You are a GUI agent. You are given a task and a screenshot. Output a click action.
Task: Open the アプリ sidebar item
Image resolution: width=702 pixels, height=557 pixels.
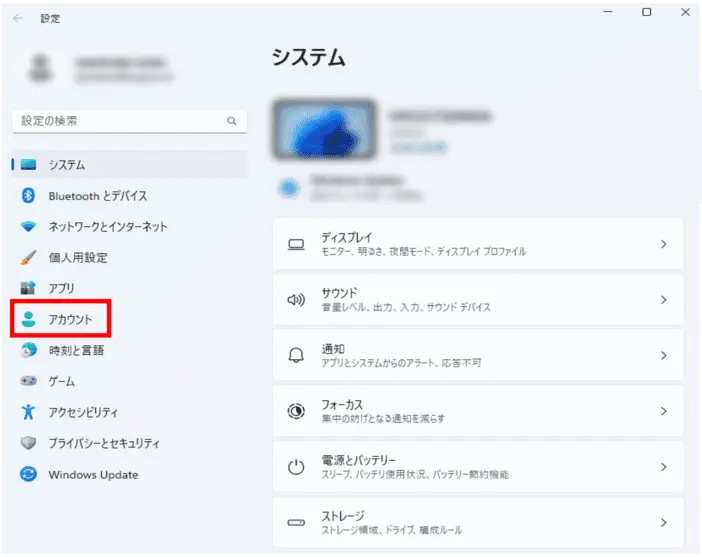(x=62, y=289)
